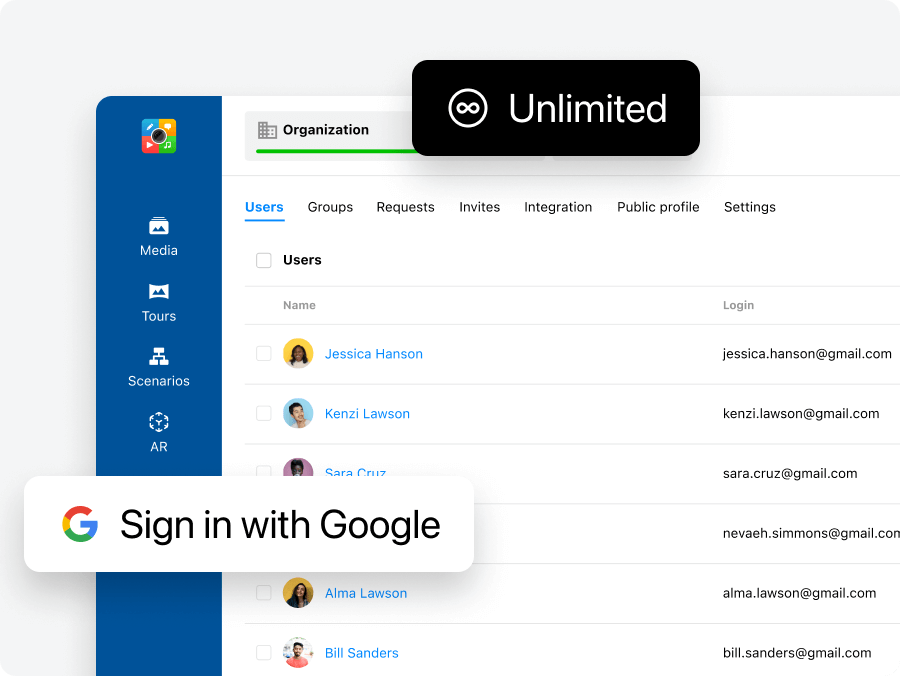Screen dimensions: 900x676
Task: Sort by the Name column header
Action: pos(299,305)
